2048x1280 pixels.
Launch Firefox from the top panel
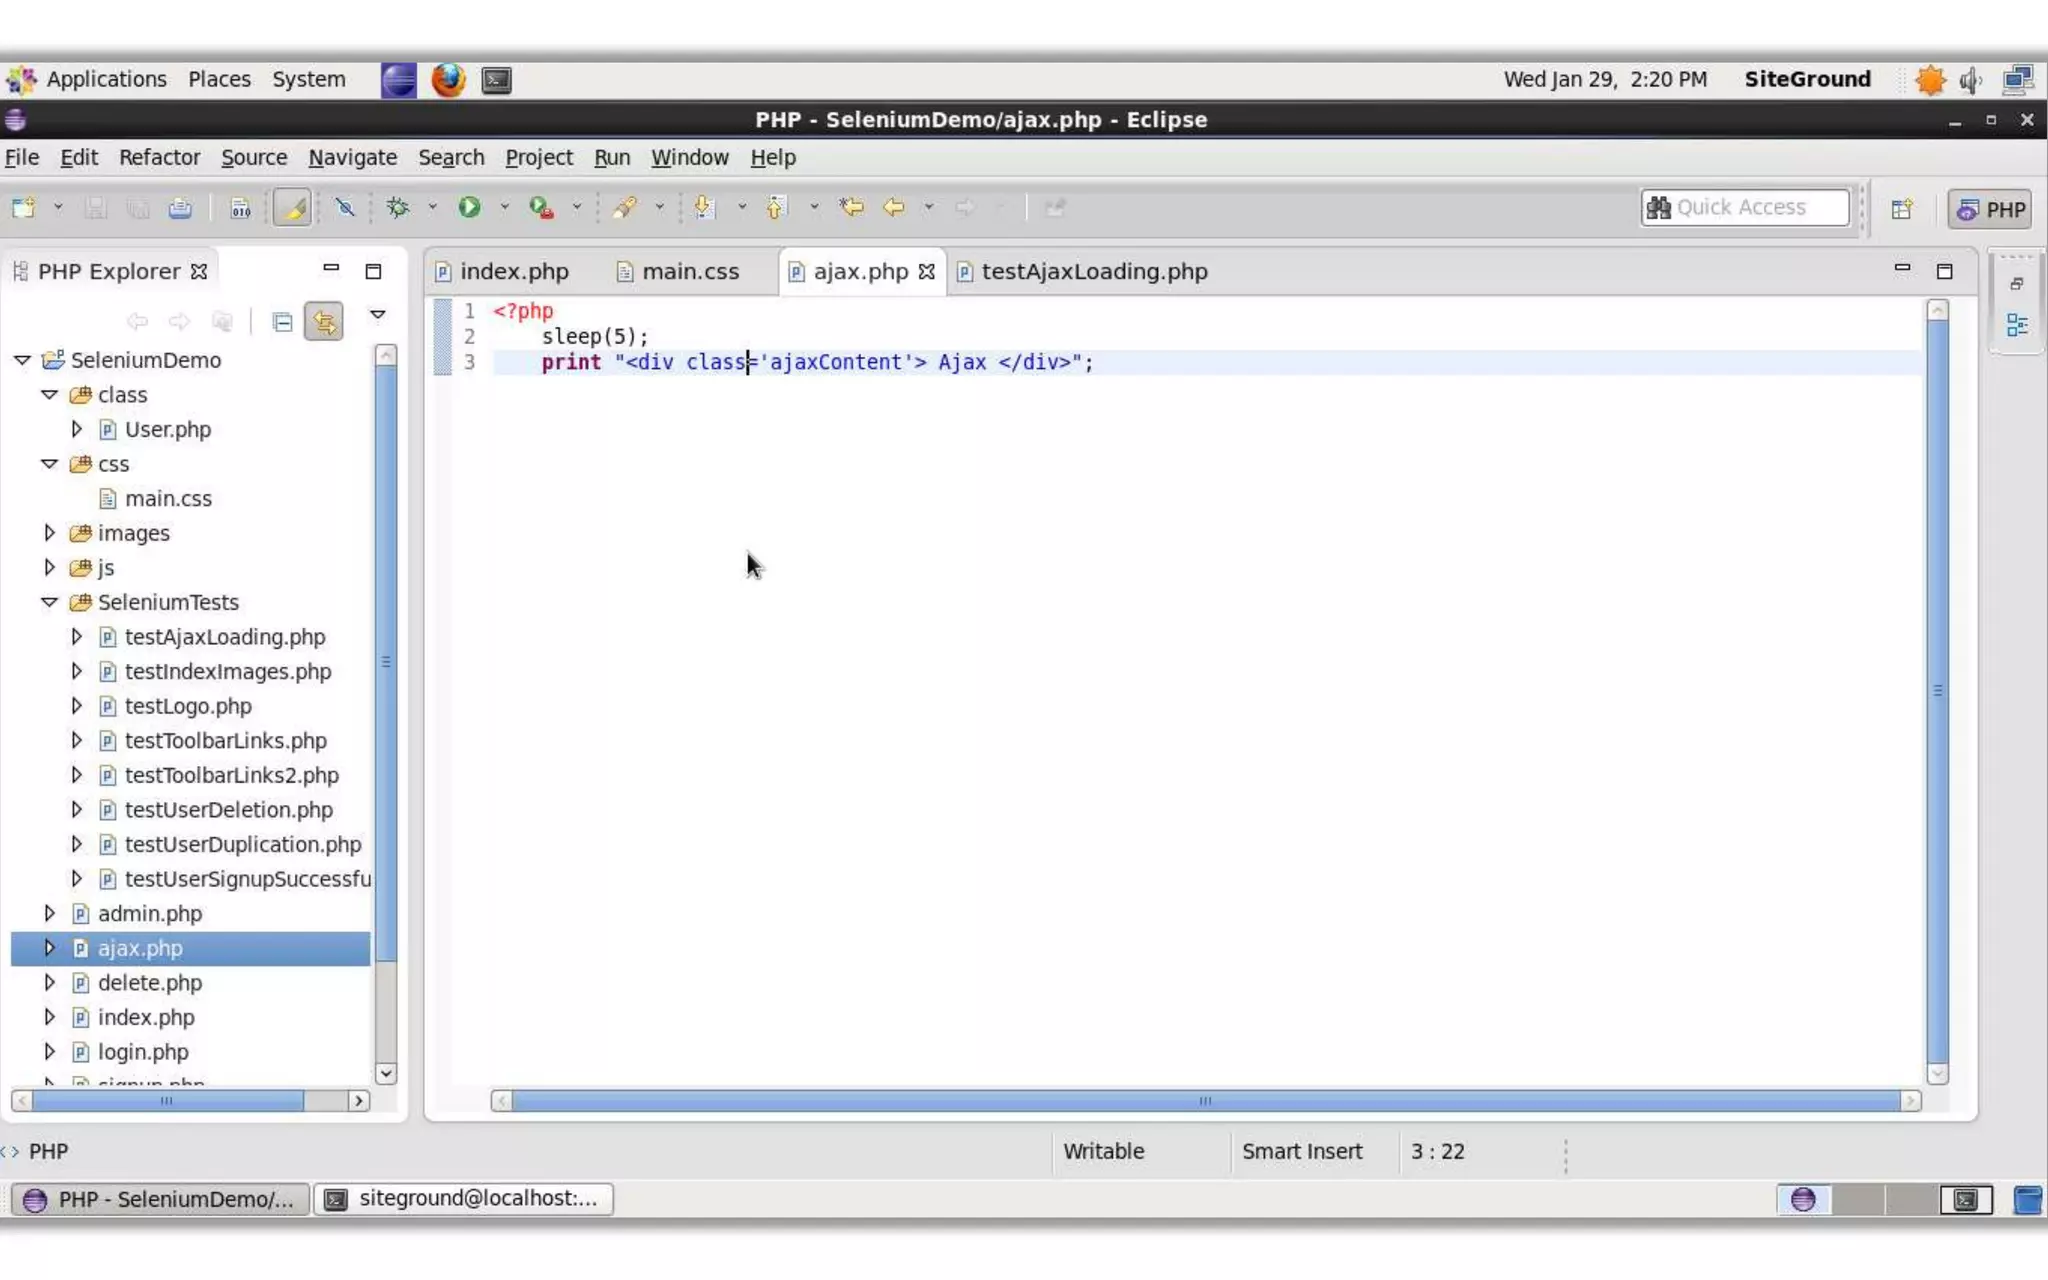click(448, 80)
